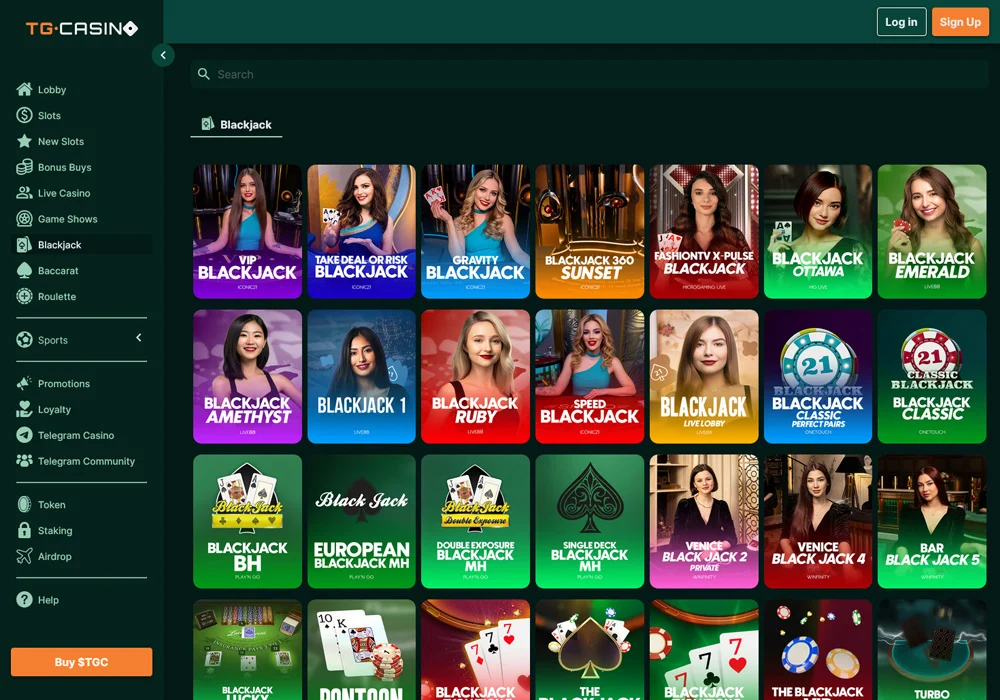Image resolution: width=1000 pixels, height=700 pixels.
Task: Collapse the sidebar using the left chevron
Action: (x=163, y=55)
